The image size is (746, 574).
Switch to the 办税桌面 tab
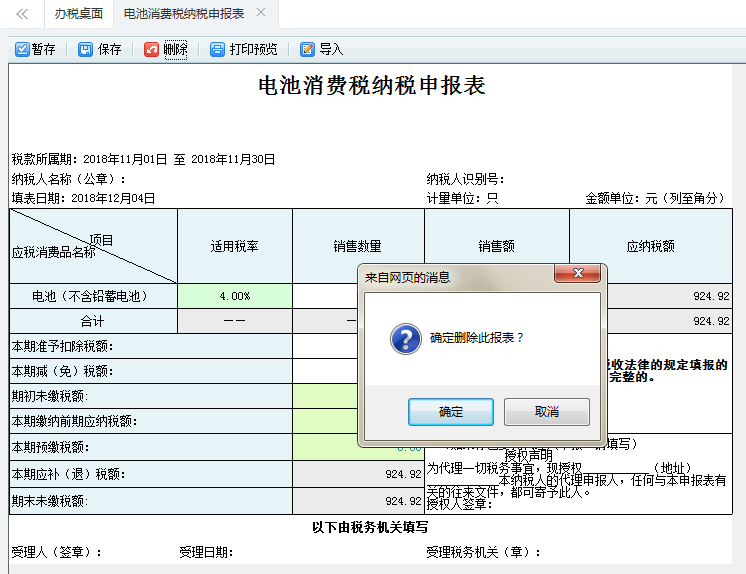coord(78,14)
